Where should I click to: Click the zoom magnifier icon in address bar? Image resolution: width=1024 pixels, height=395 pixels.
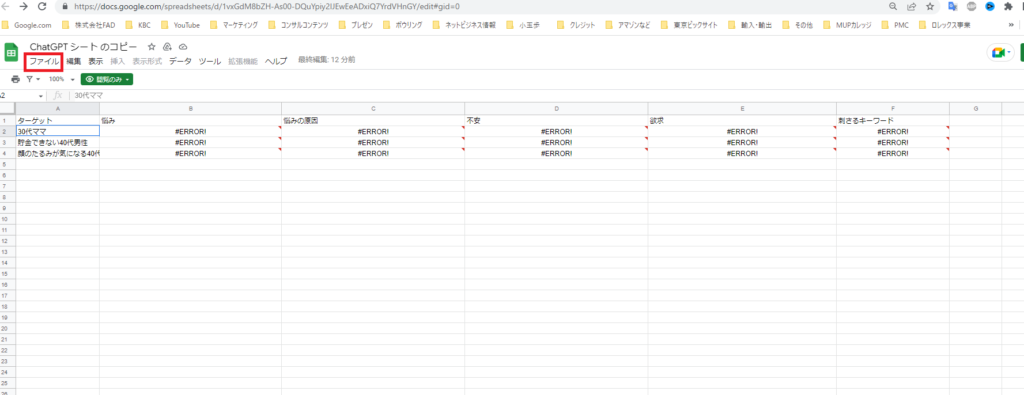(x=893, y=7)
